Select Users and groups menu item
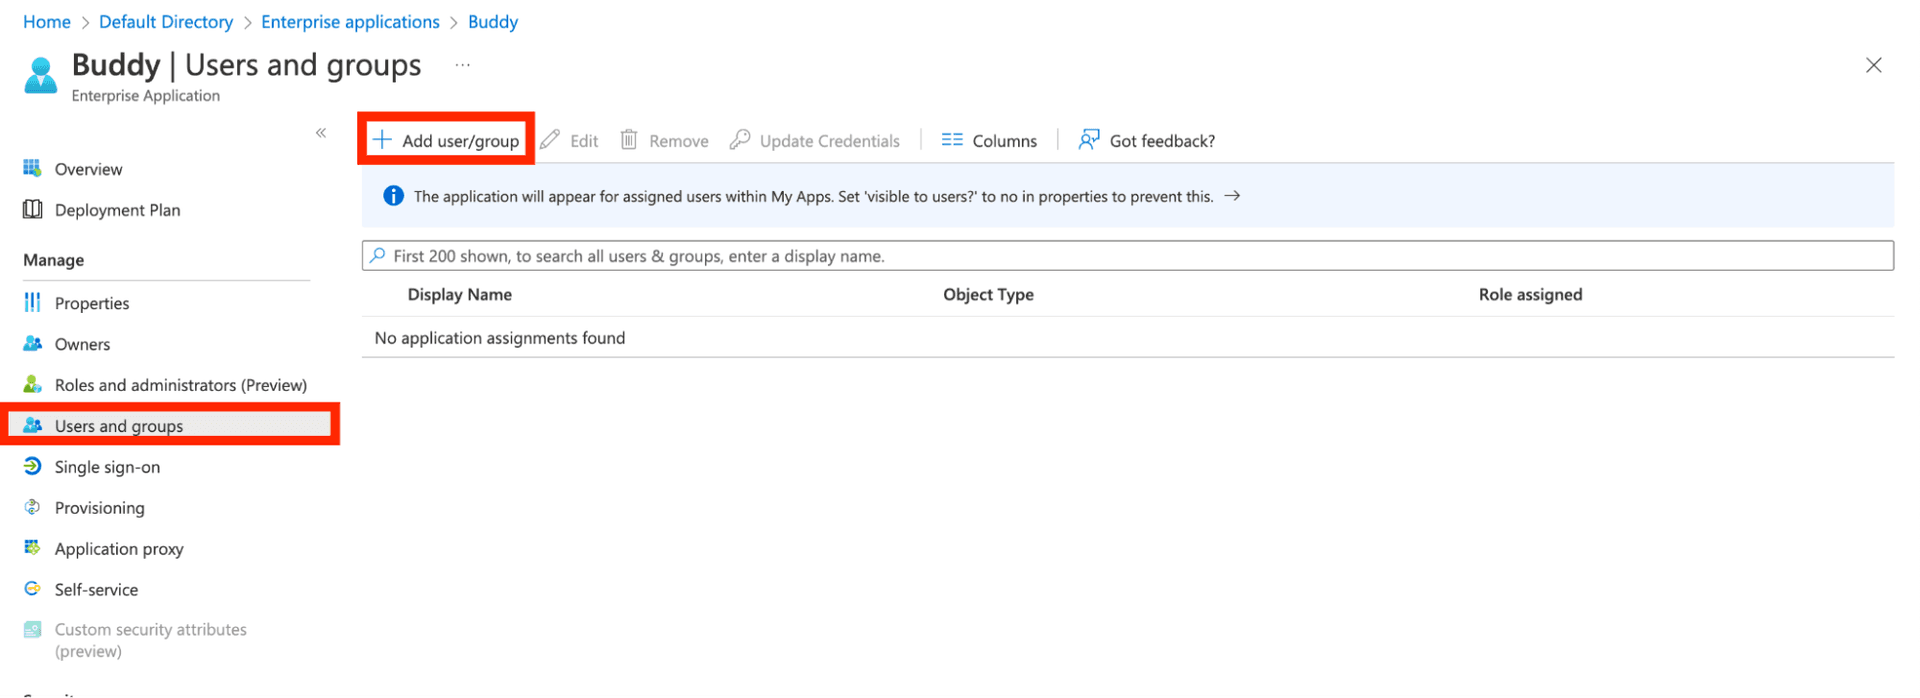This screenshot has height=698, width=1920. tap(119, 426)
